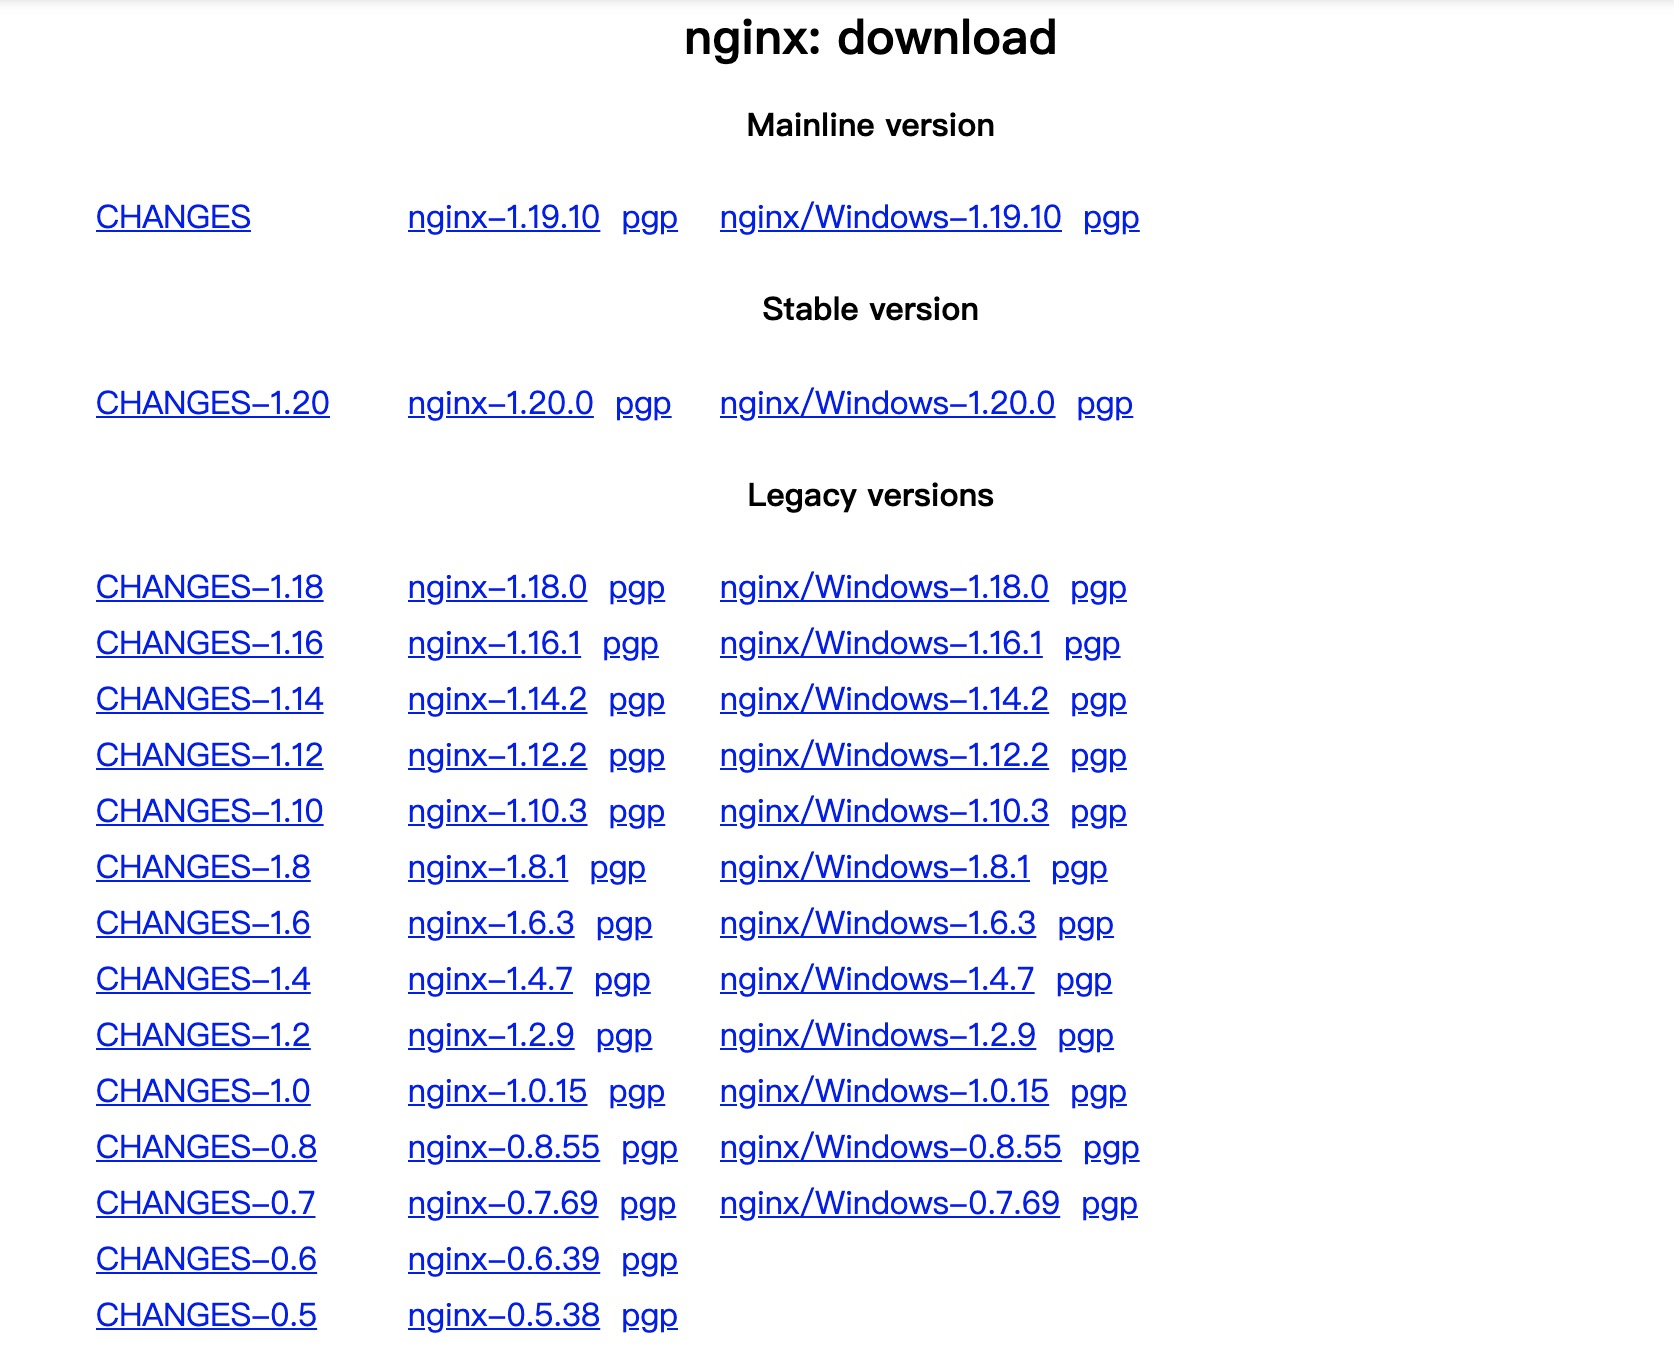Download nginx/Windows-1.20.0 stable build
The width and height of the screenshot is (1674, 1356).
pos(888,404)
